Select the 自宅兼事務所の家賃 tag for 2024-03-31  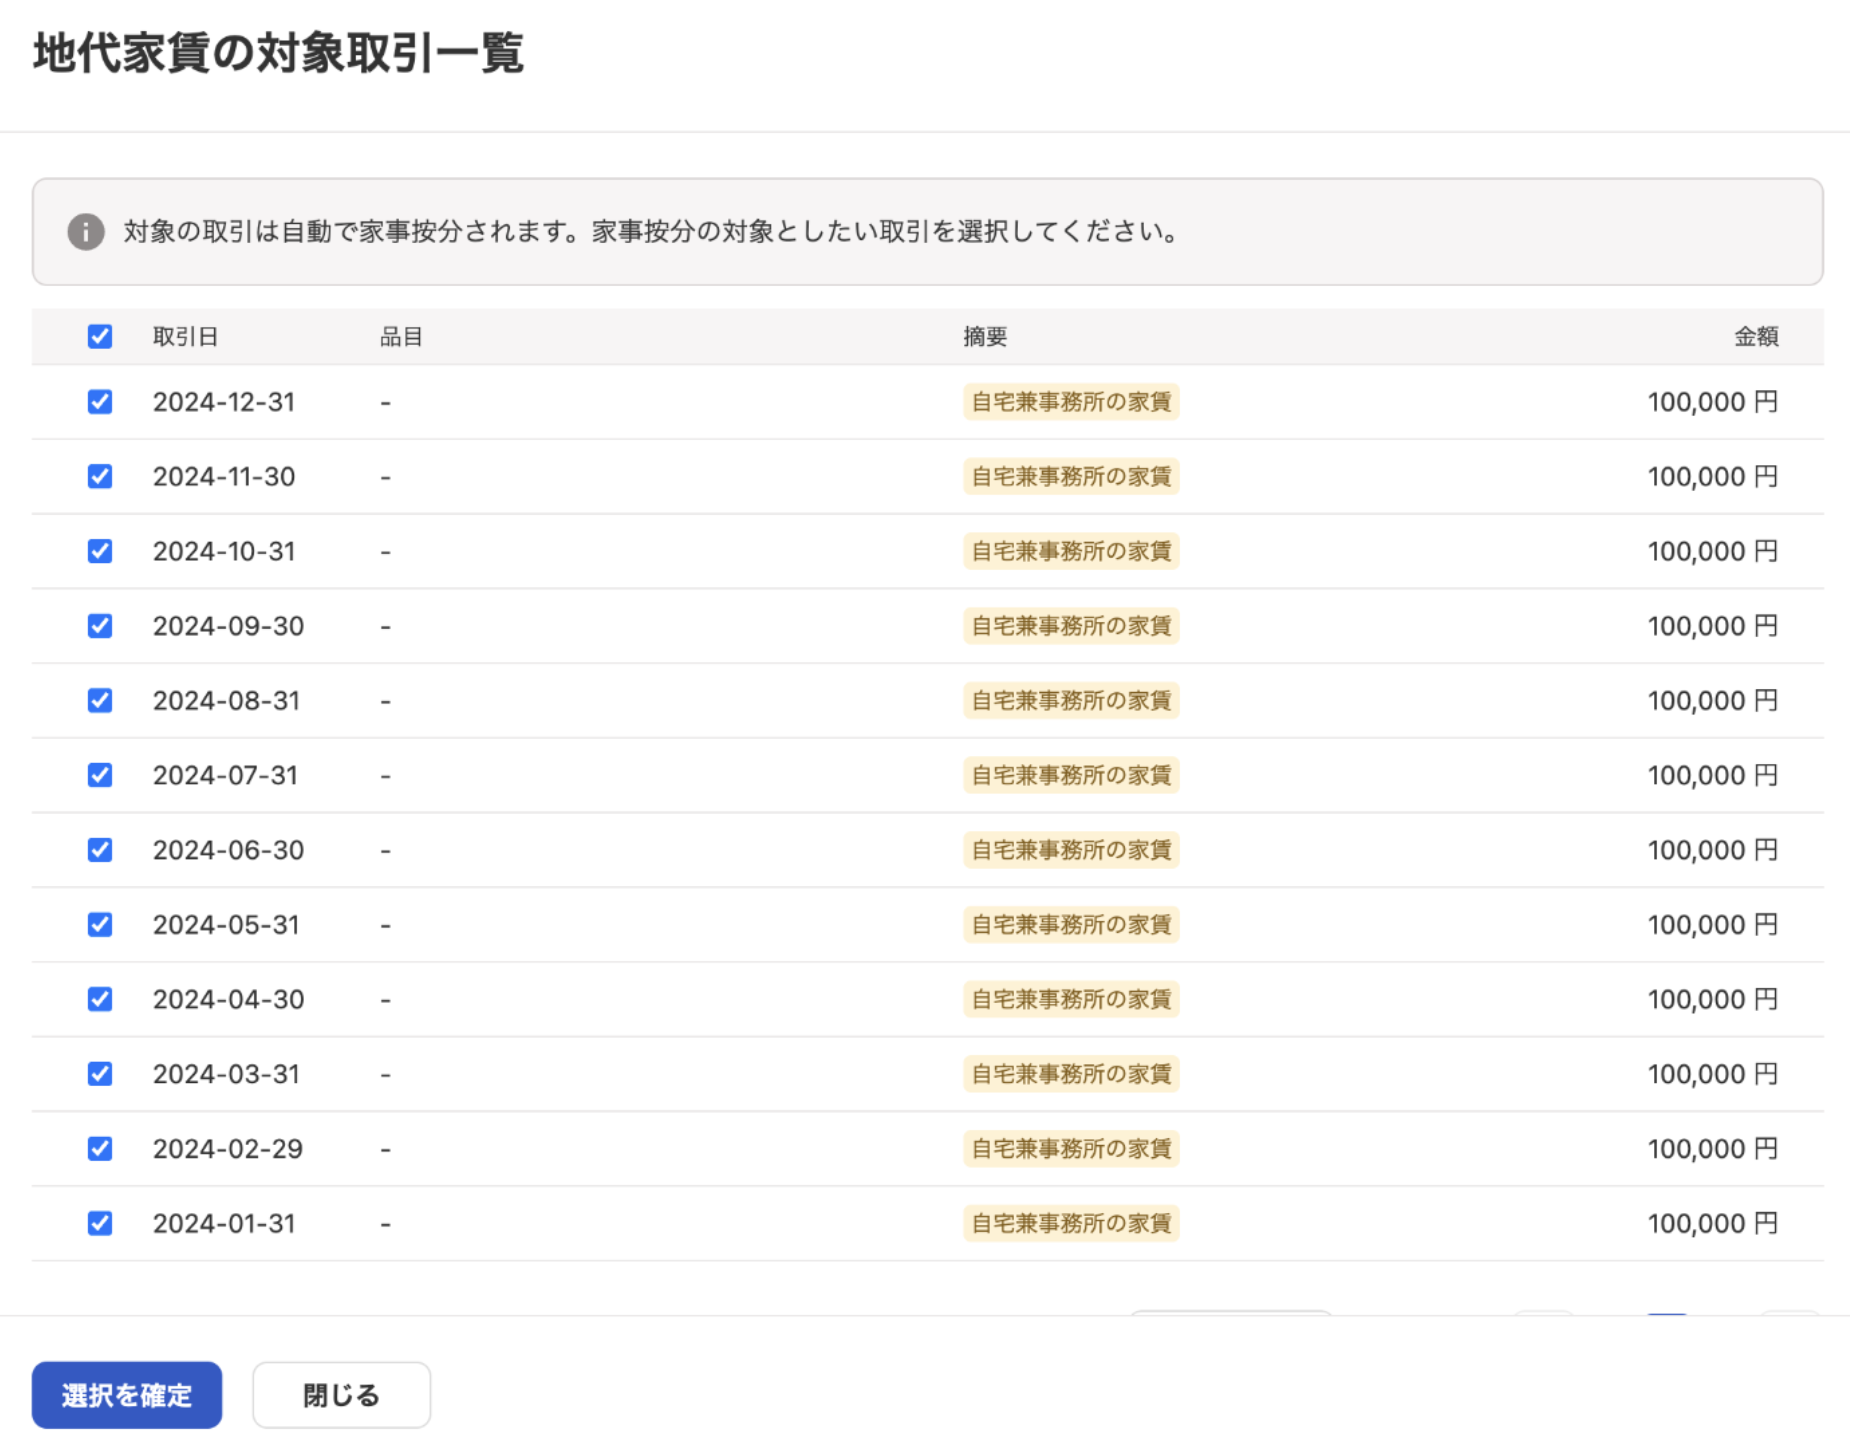pyautogui.click(x=1071, y=1074)
